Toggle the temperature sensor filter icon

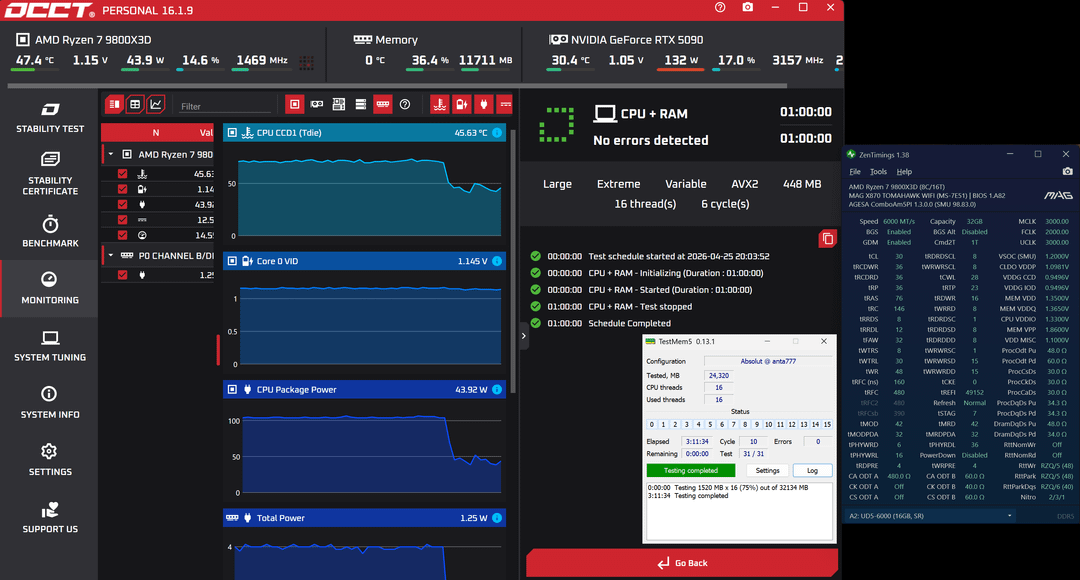coord(439,104)
